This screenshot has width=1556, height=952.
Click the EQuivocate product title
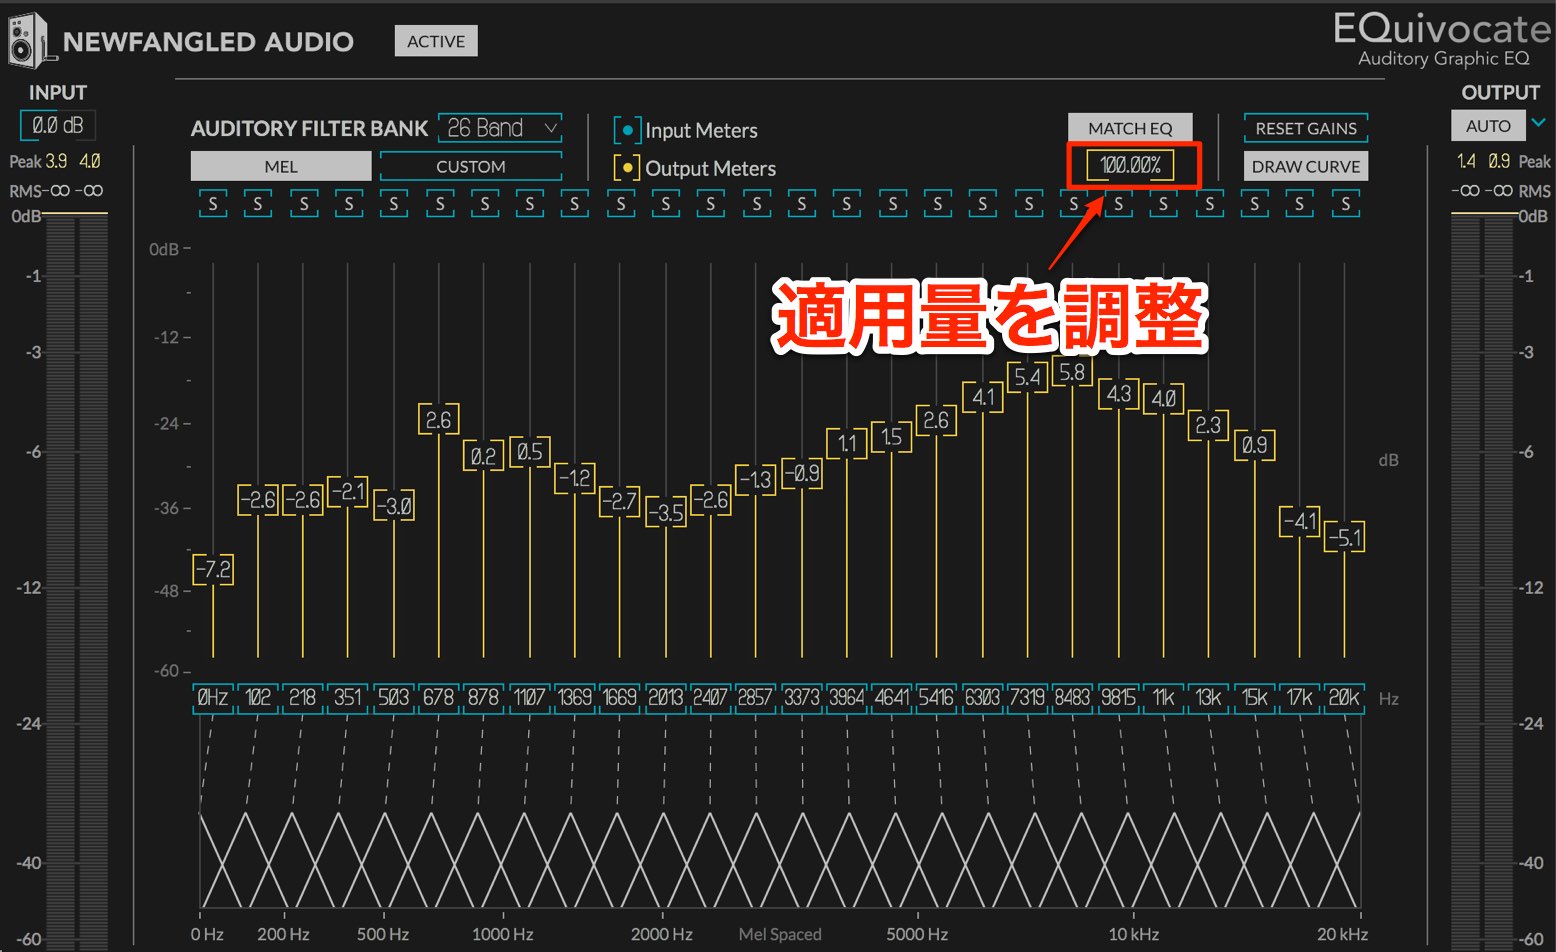click(1442, 28)
